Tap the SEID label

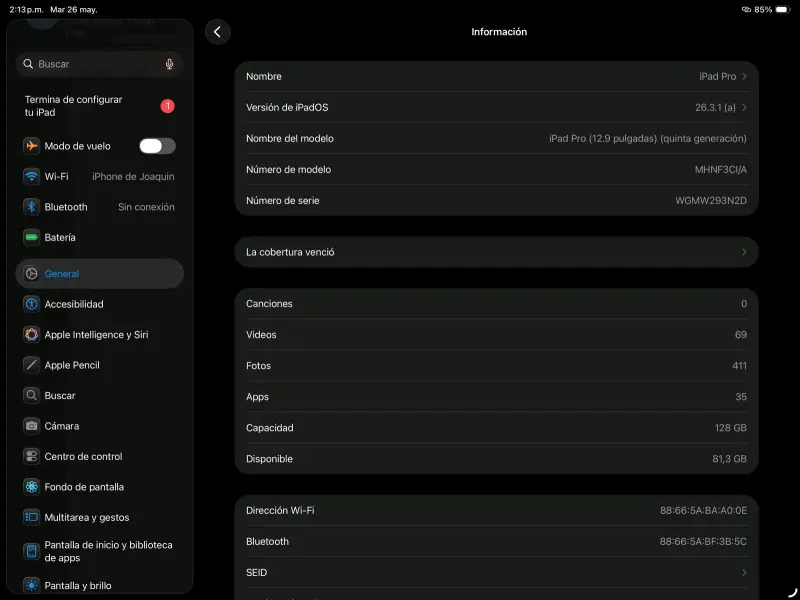click(x=256, y=572)
